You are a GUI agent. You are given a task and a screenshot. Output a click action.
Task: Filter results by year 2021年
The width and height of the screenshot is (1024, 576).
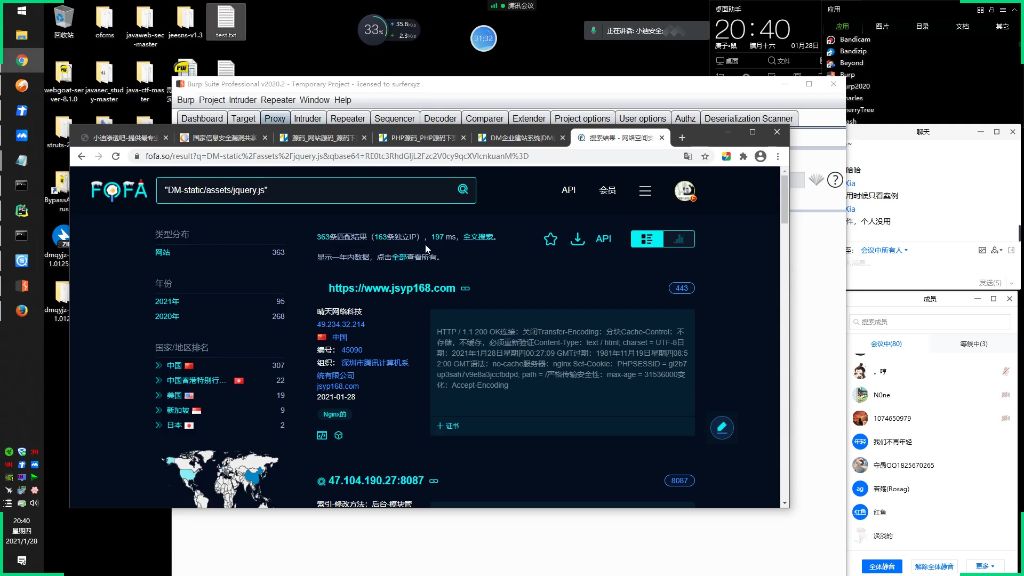(167, 301)
